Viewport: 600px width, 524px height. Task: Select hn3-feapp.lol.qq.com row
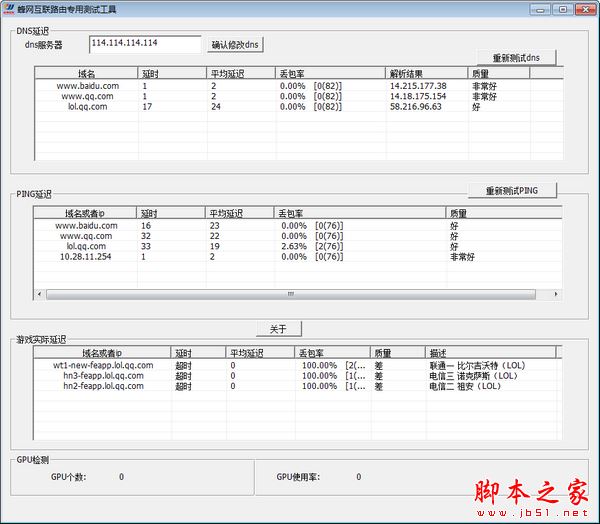click(298, 375)
